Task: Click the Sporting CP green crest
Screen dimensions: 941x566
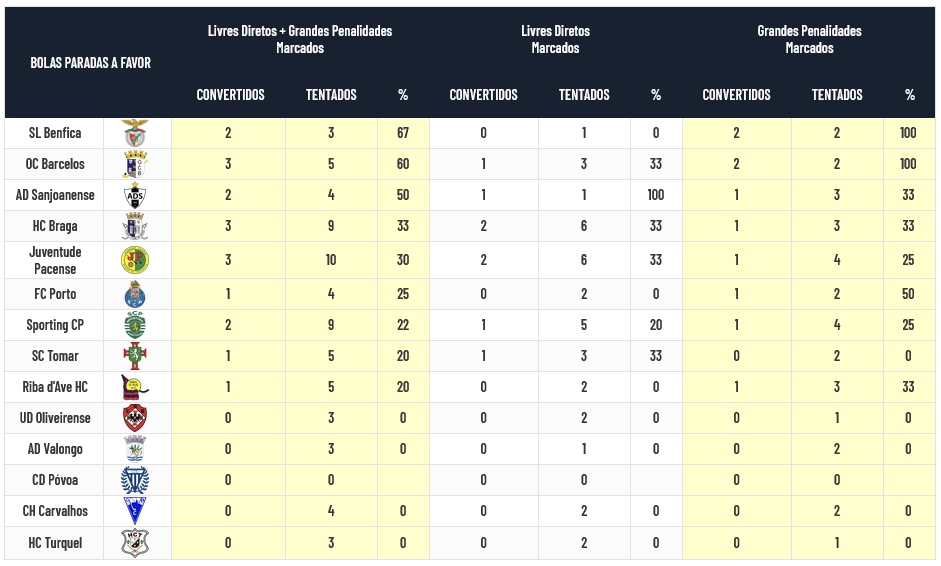Action: pyautogui.click(x=134, y=325)
